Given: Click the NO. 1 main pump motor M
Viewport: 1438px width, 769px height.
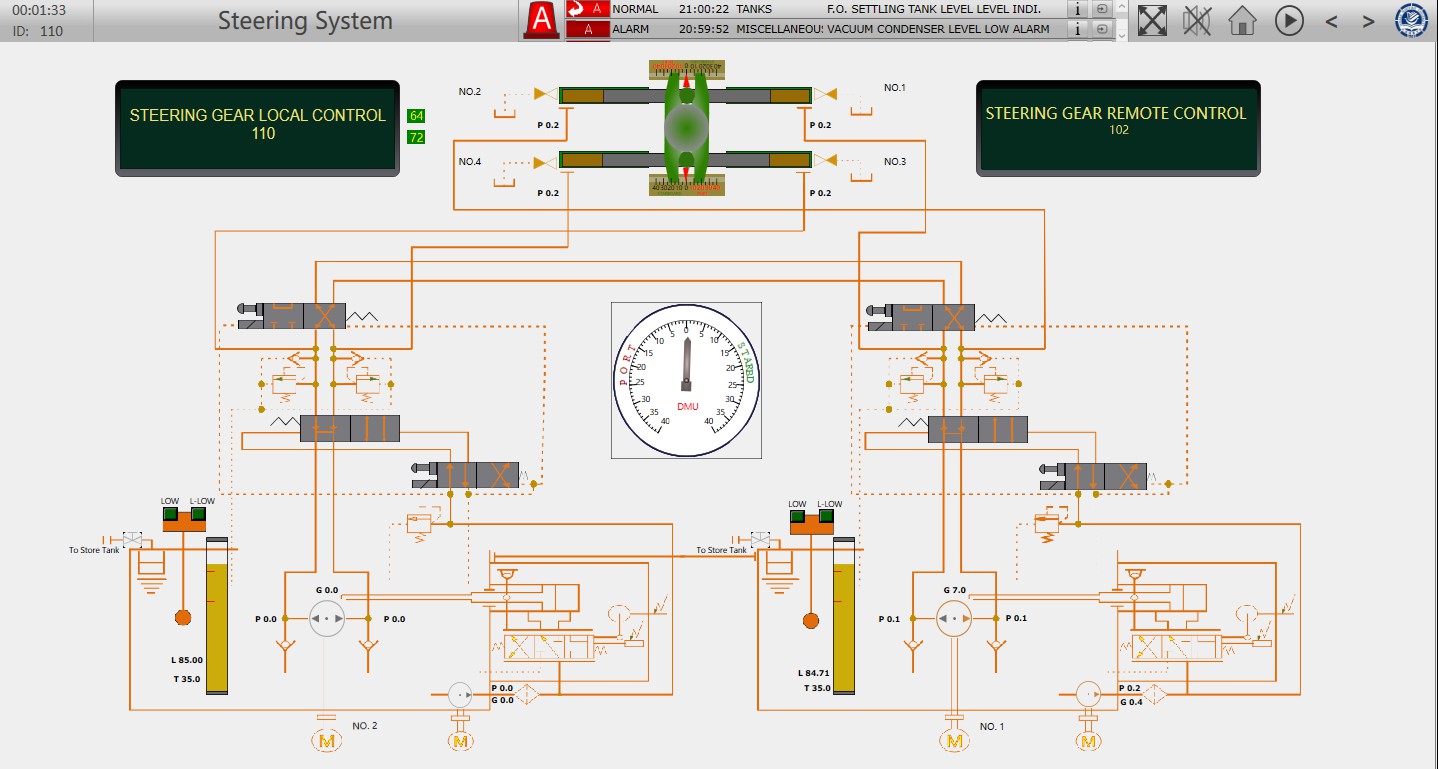Looking at the screenshot, I should [954, 741].
